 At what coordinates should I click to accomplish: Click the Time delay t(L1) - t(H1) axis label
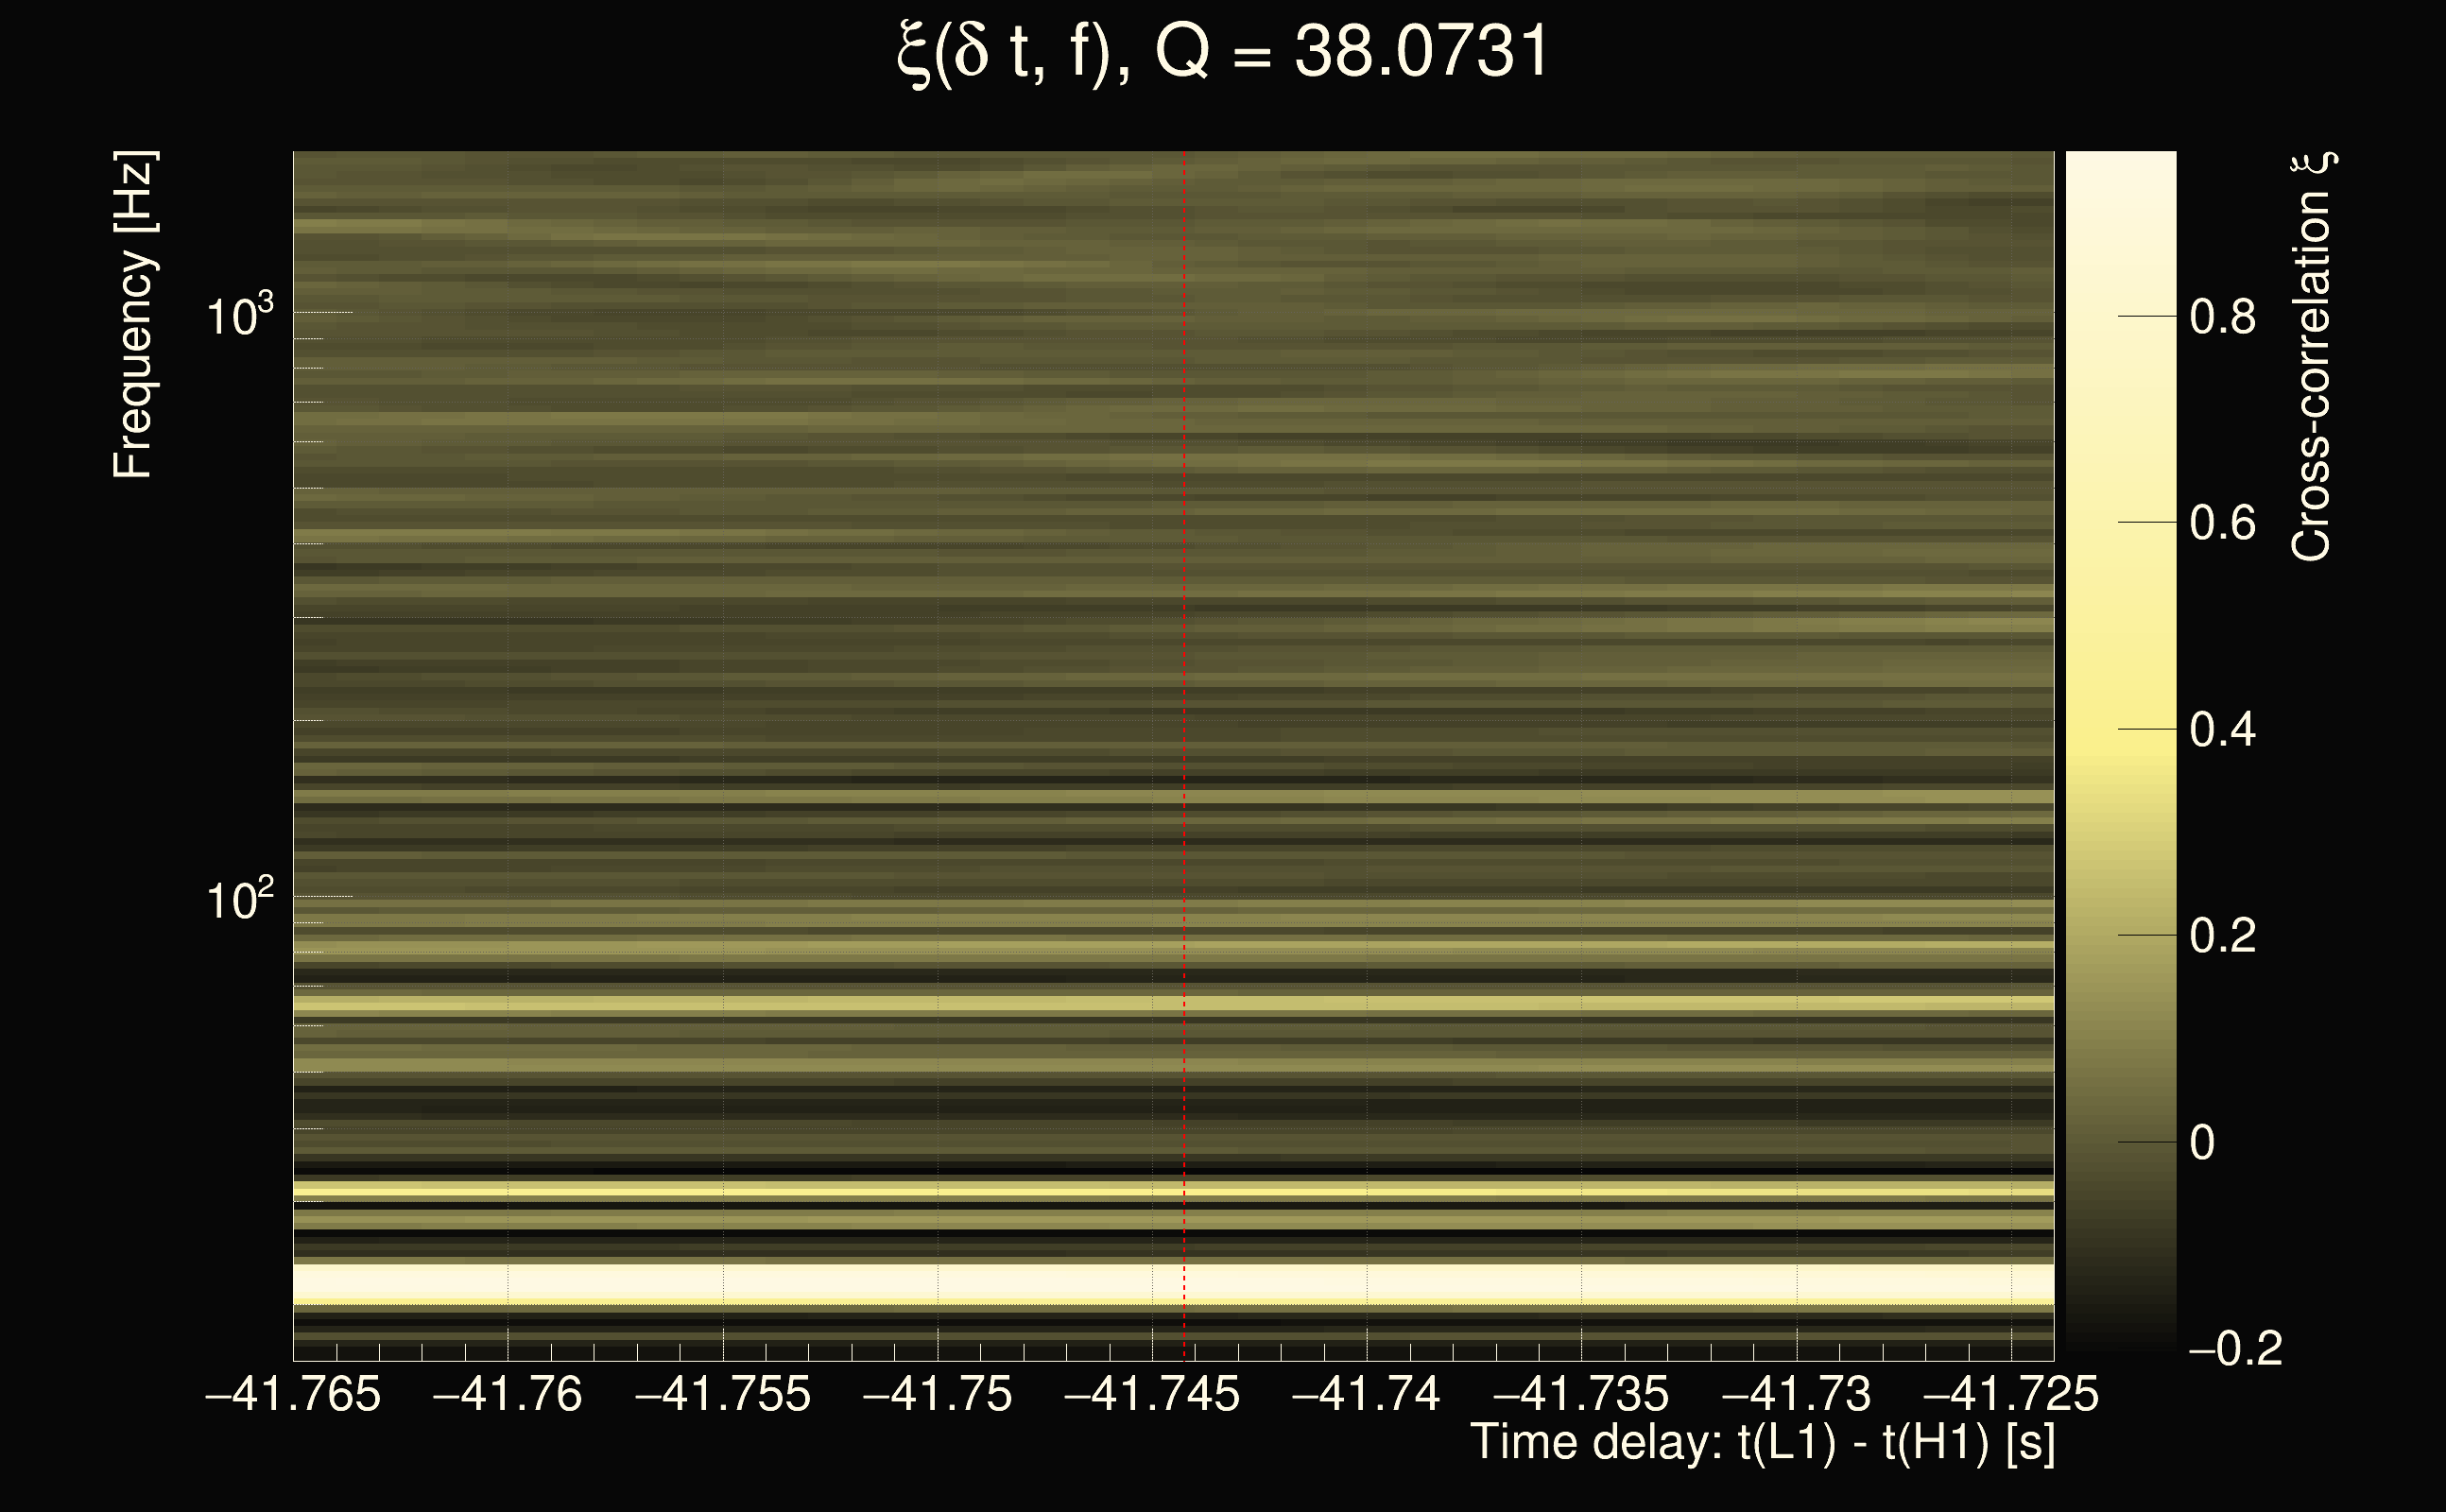(x=1762, y=1443)
